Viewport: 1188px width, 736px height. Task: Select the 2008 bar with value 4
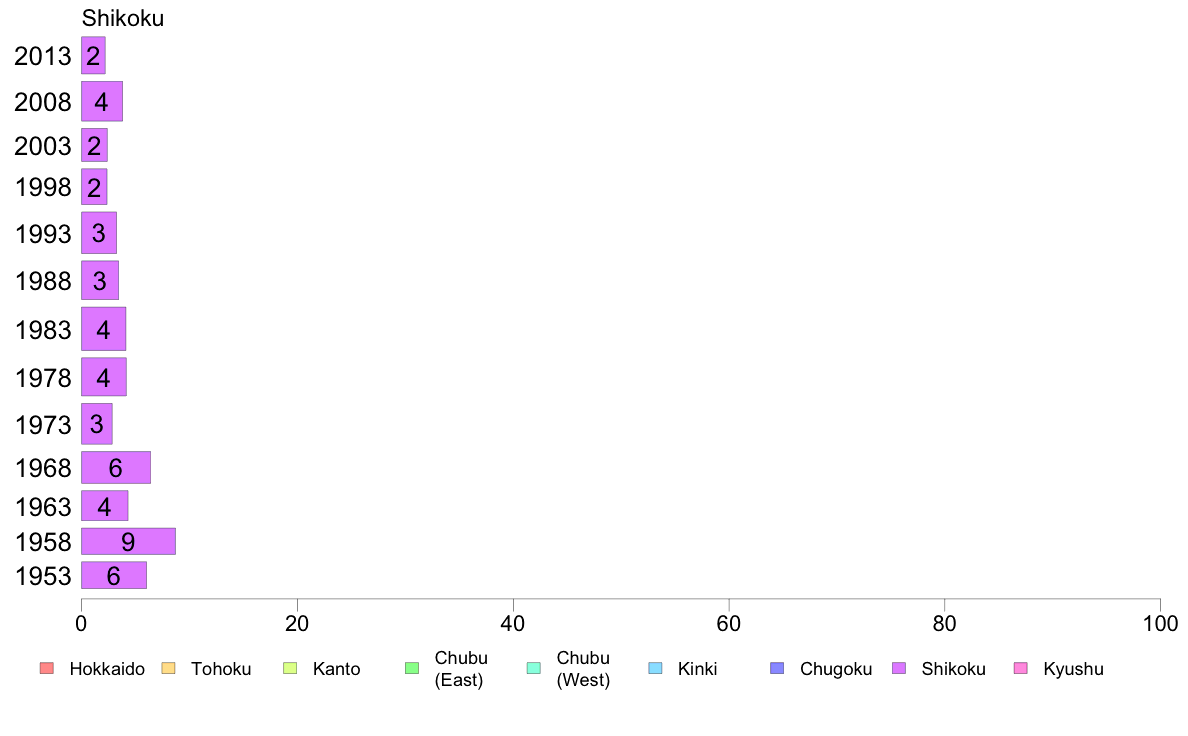pos(102,102)
